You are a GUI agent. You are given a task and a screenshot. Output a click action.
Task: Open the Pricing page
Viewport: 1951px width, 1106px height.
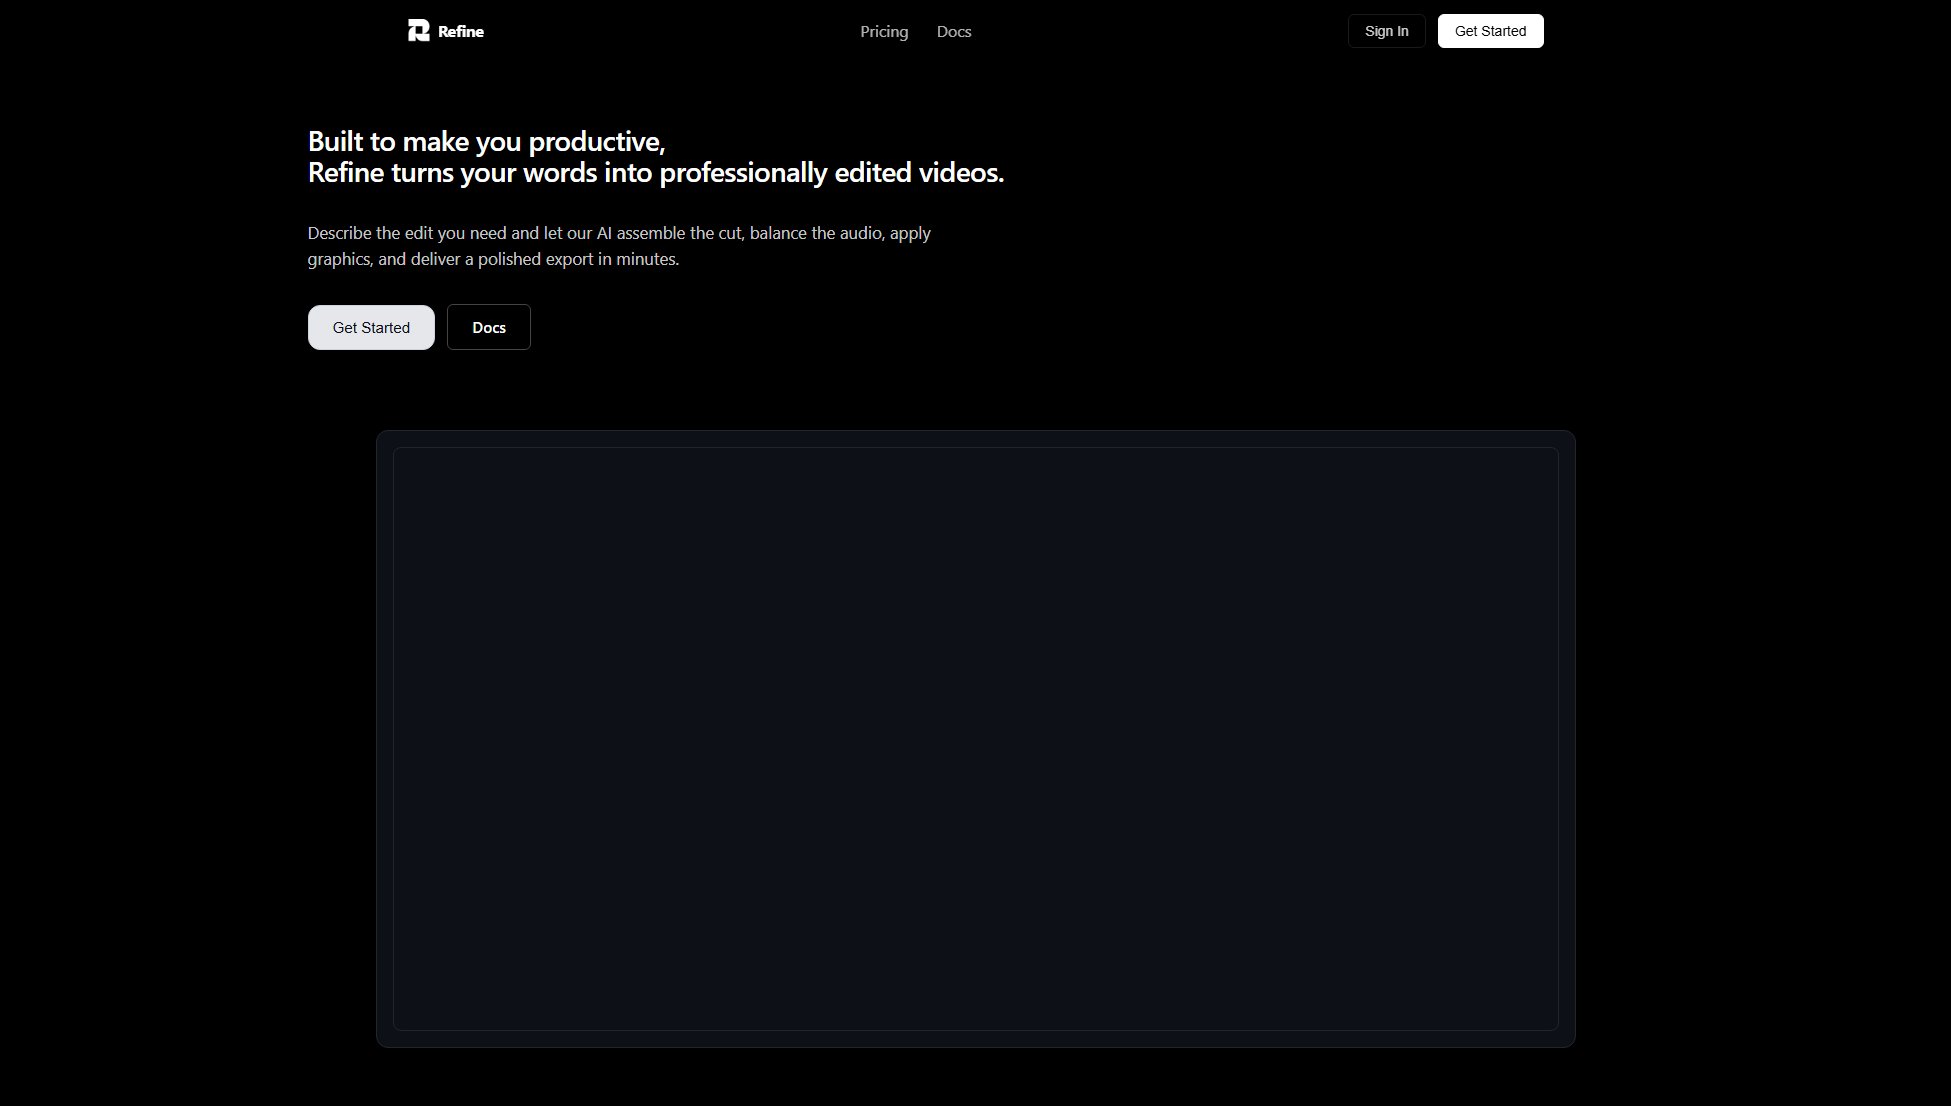coord(884,32)
